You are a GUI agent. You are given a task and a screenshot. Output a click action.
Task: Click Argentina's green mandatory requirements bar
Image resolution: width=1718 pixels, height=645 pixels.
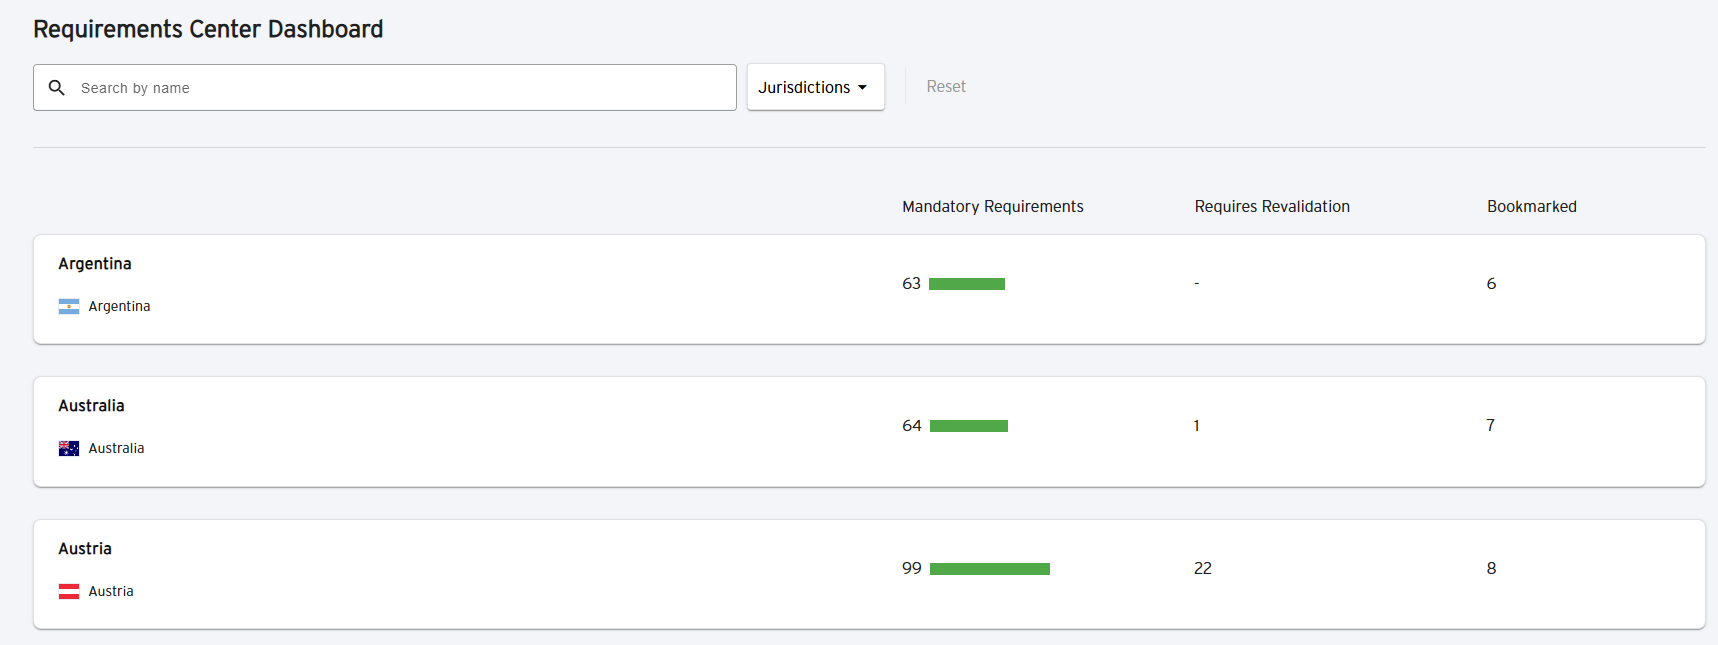pos(966,284)
